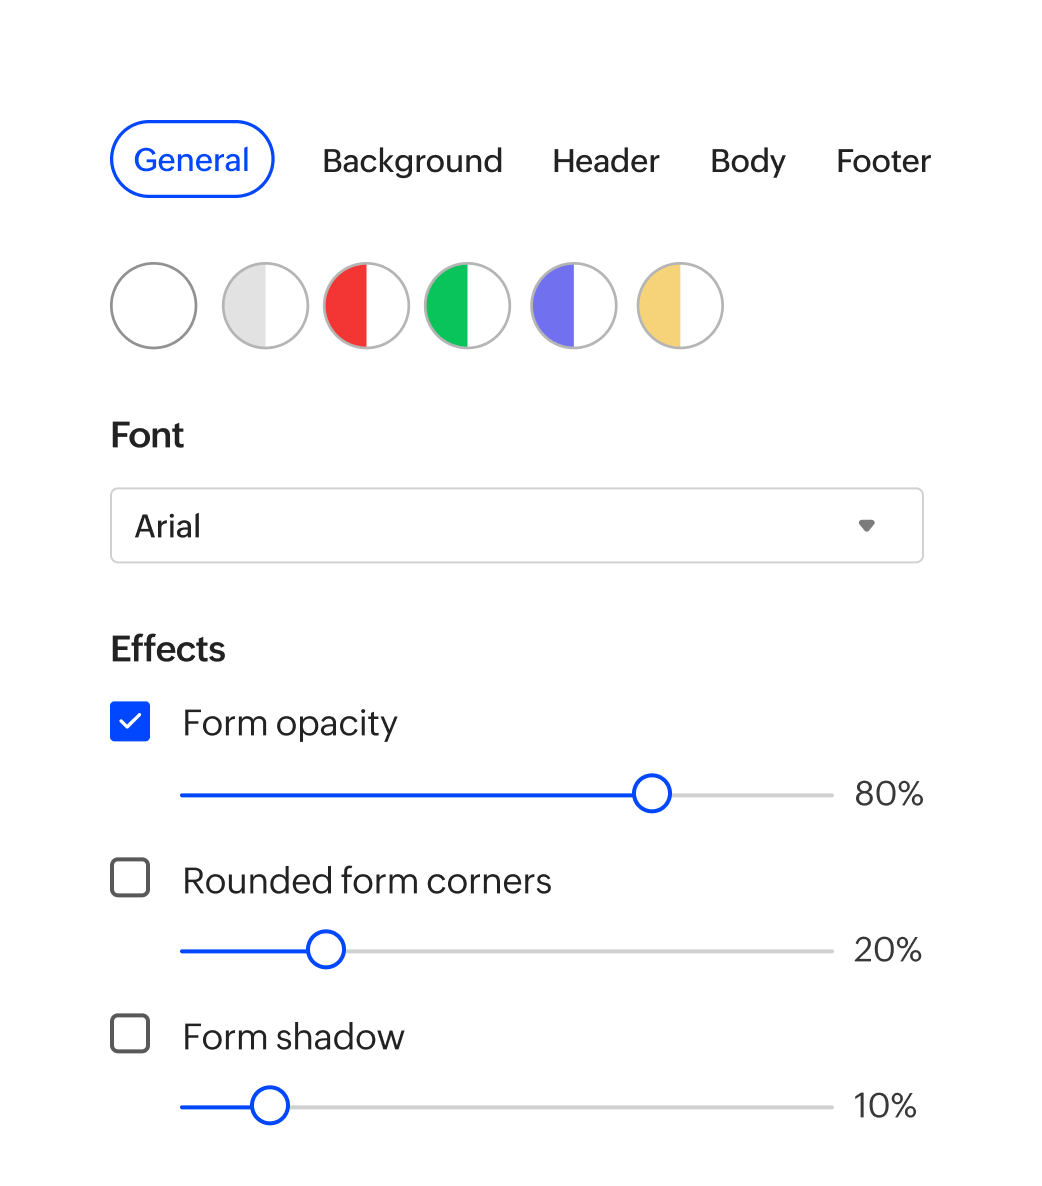Click the Form shadow slider handle

point(269,1106)
